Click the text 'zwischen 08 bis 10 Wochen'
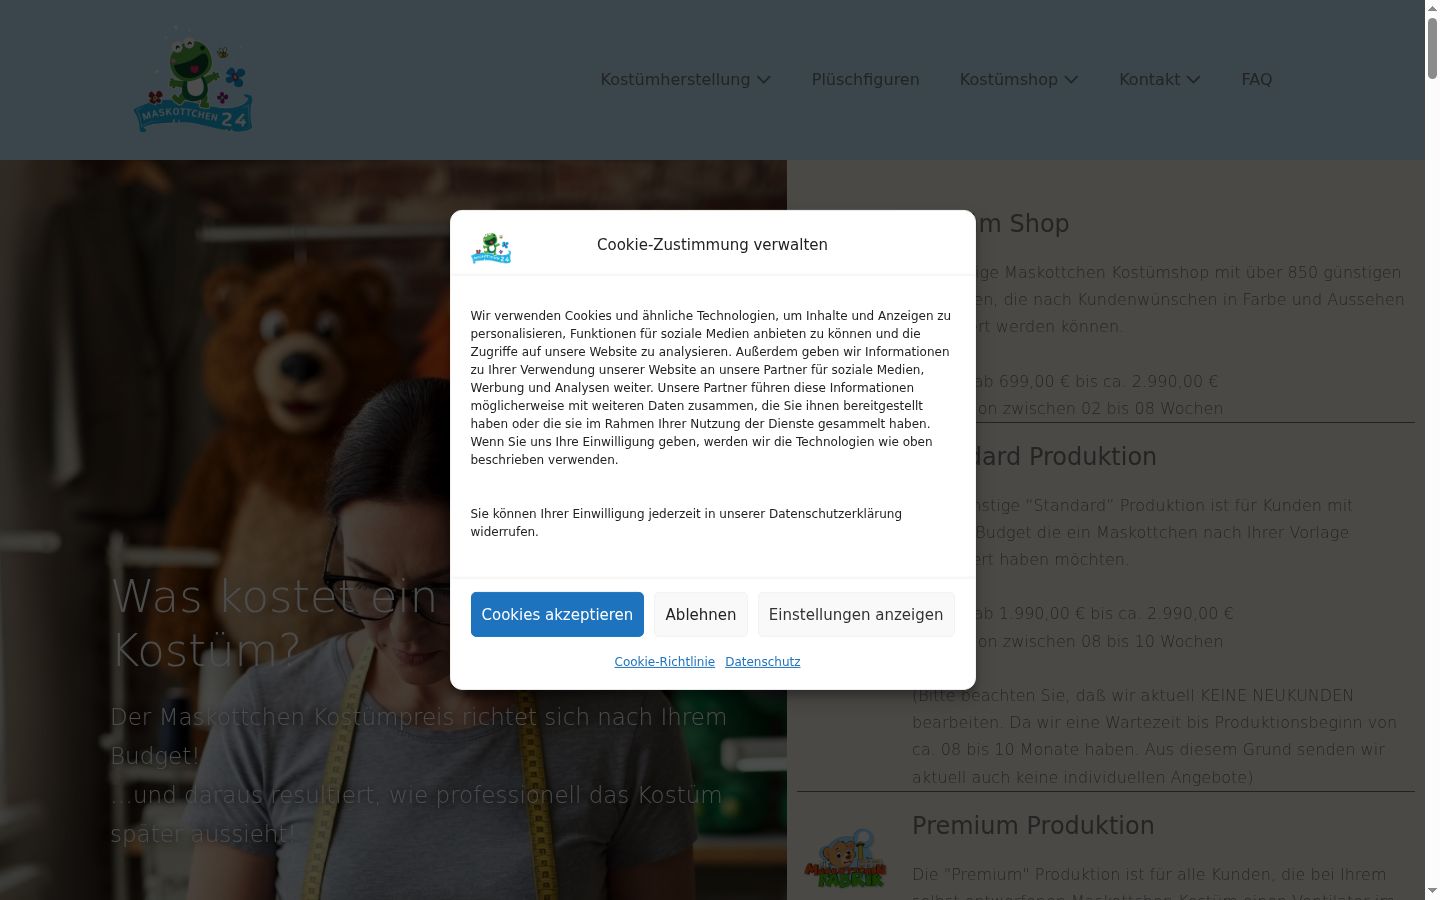 pos(1113,641)
